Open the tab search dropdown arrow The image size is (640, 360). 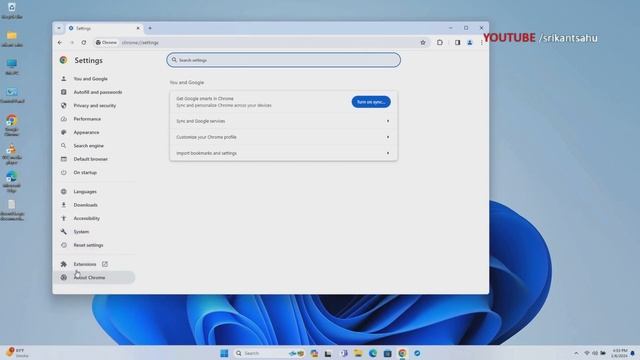pos(59,28)
